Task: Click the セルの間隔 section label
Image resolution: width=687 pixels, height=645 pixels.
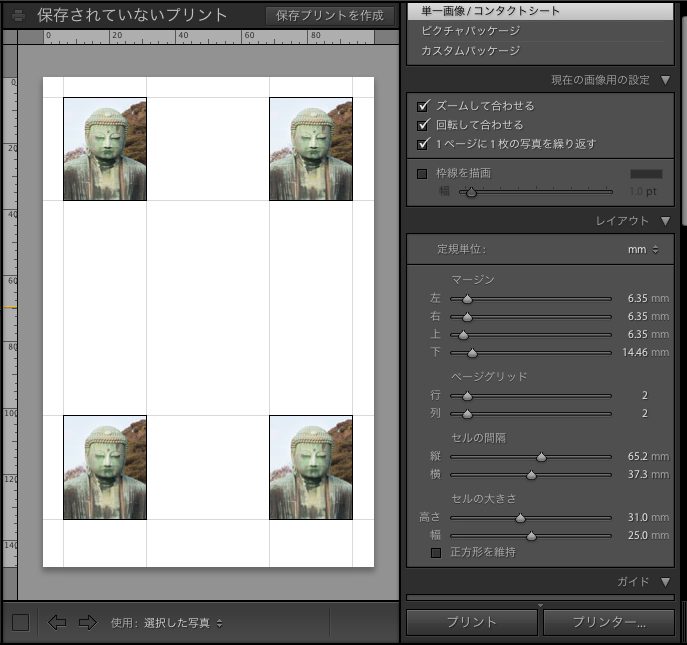Action: tap(478, 438)
